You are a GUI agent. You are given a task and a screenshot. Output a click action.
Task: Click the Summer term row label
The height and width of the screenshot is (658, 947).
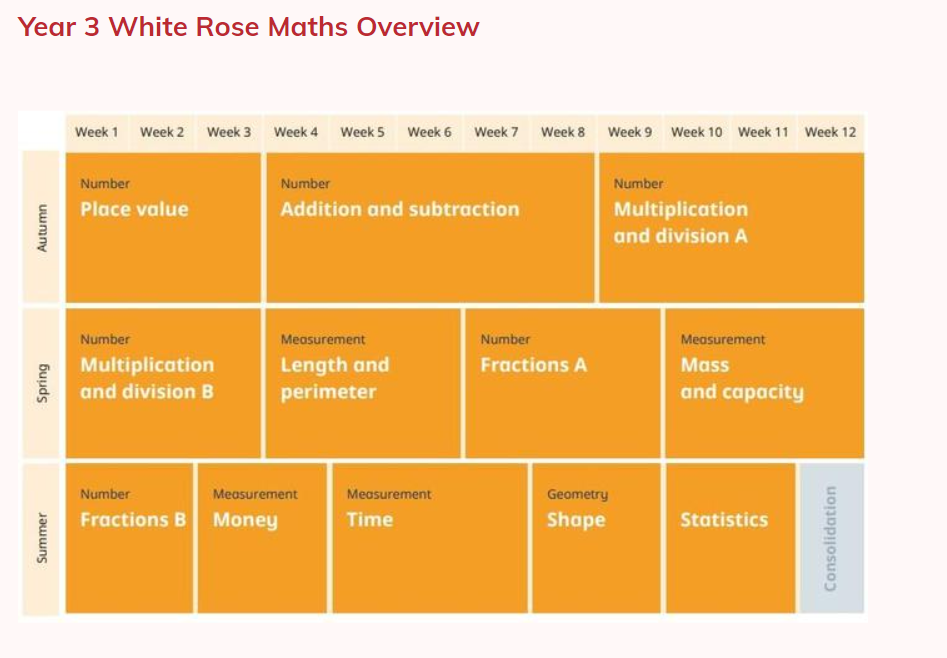42,537
